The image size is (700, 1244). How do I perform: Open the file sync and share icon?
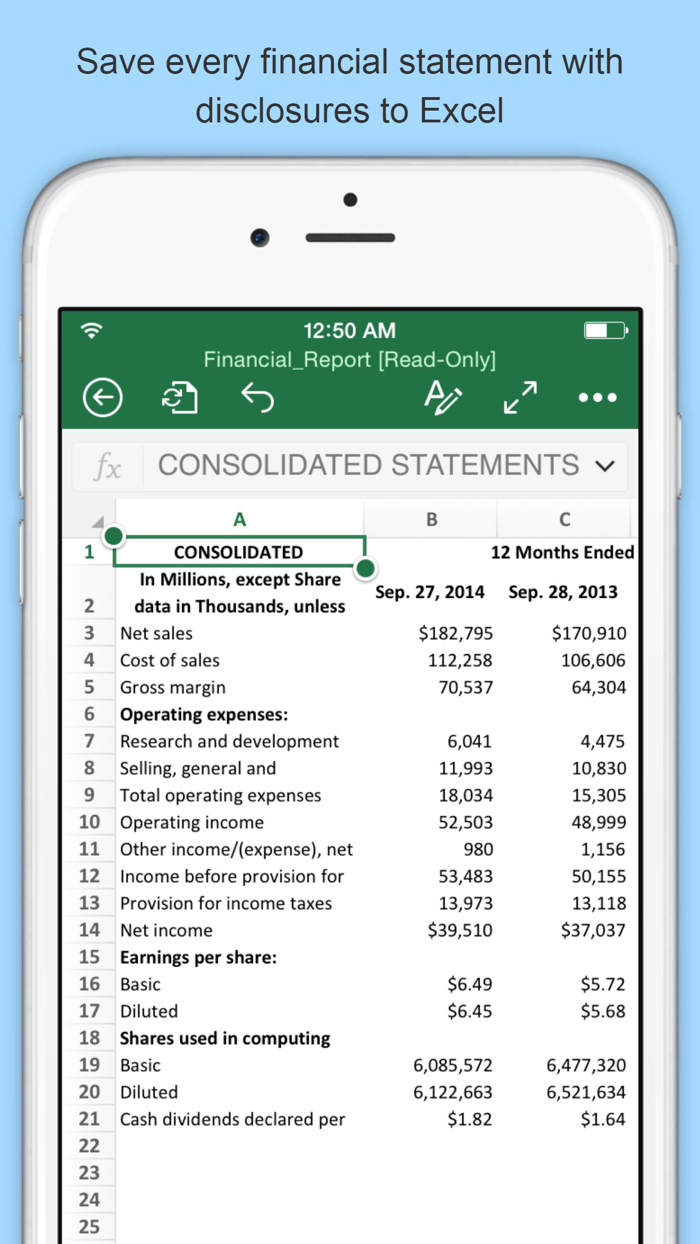click(180, 398)
